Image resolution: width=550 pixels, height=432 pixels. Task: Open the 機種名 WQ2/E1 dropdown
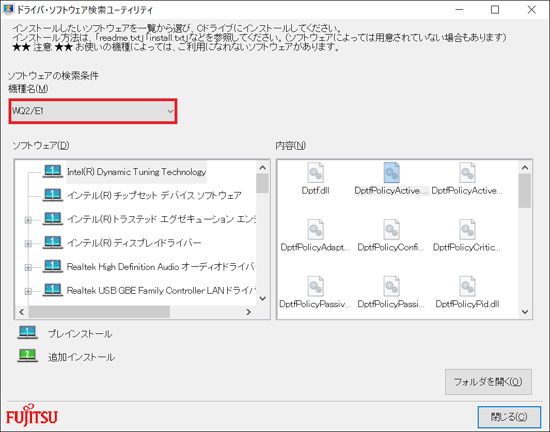93,111
